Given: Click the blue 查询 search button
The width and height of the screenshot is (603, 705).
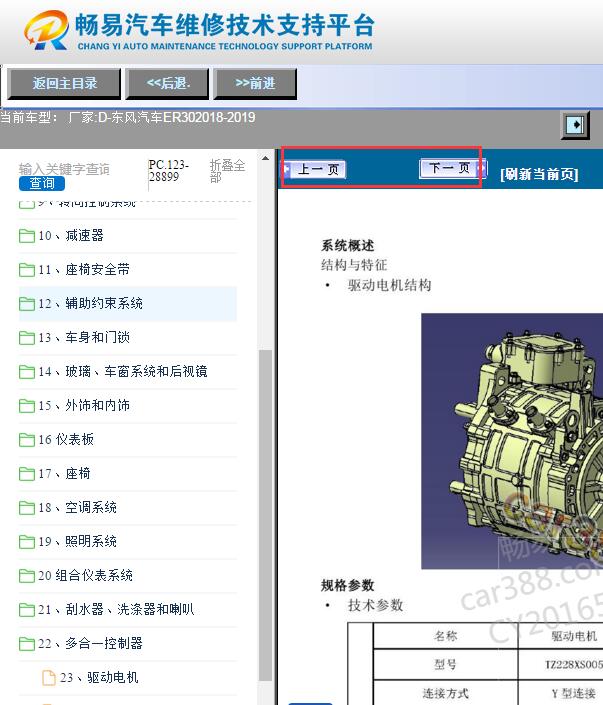Looking at the screenshot, I should click(42, 183).
